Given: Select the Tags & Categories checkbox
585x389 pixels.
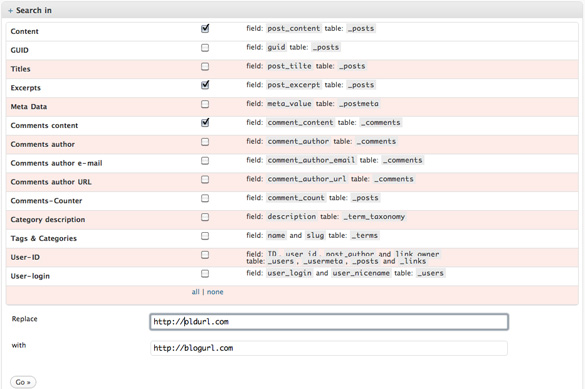Looking at the screenshot, I should point(205,236).
